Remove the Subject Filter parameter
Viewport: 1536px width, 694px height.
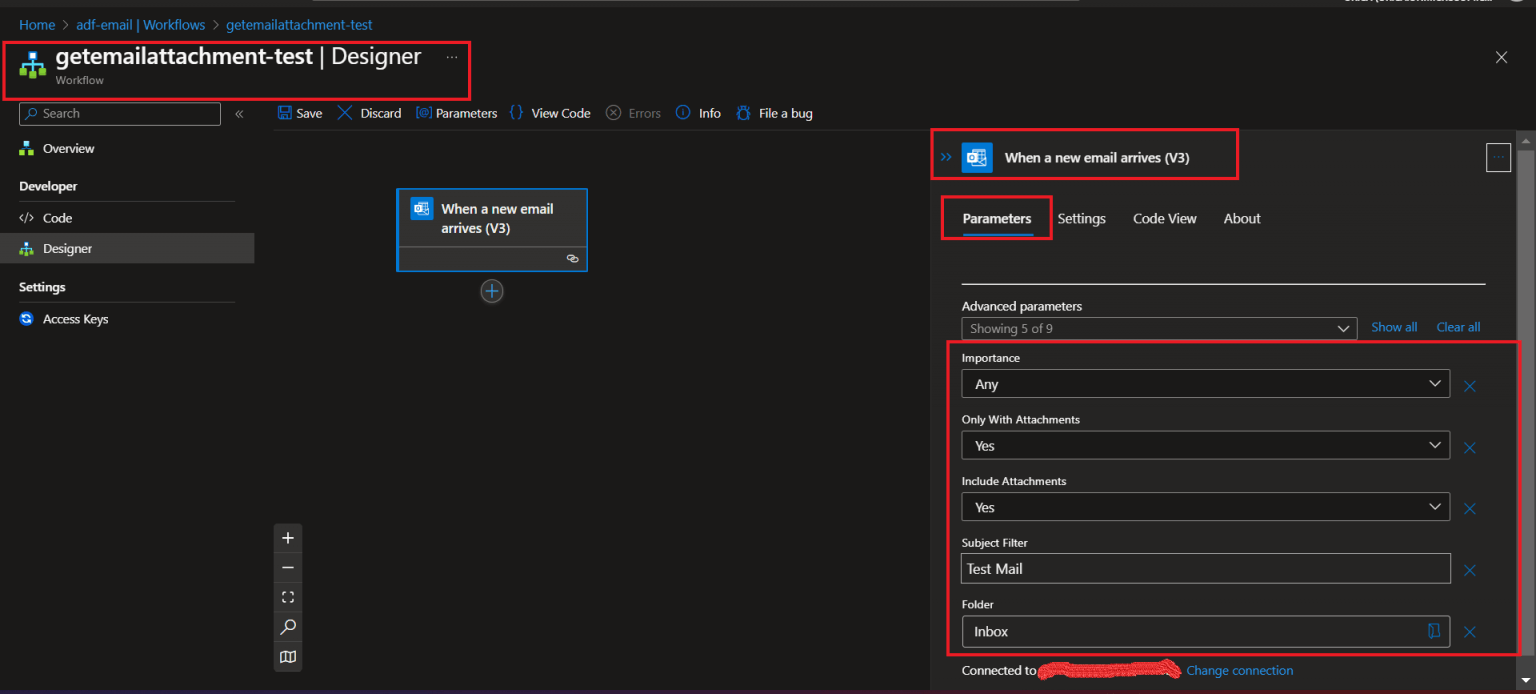tap(1470, 570)
